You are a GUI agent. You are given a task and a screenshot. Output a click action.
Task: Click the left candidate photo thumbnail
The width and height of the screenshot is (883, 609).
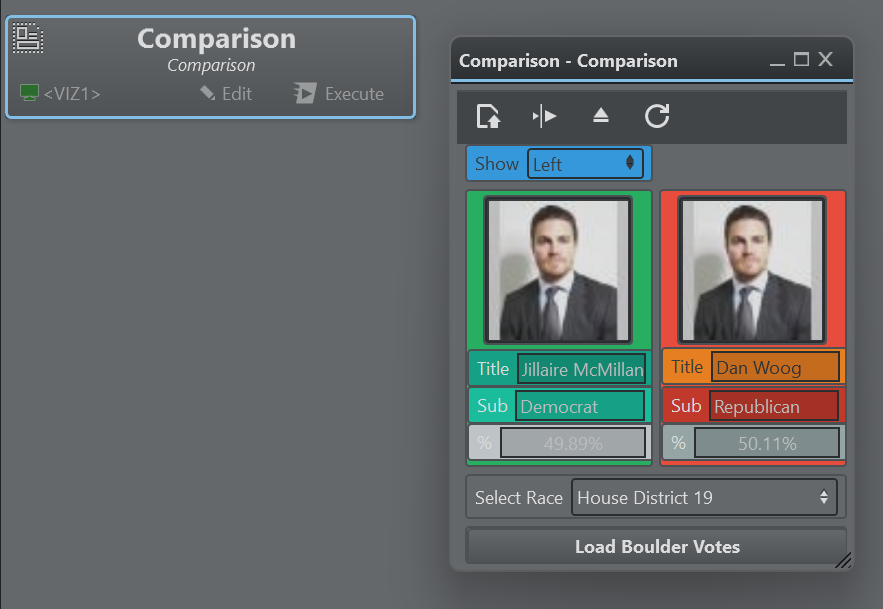pyautogui.click(x=558, y=270)
